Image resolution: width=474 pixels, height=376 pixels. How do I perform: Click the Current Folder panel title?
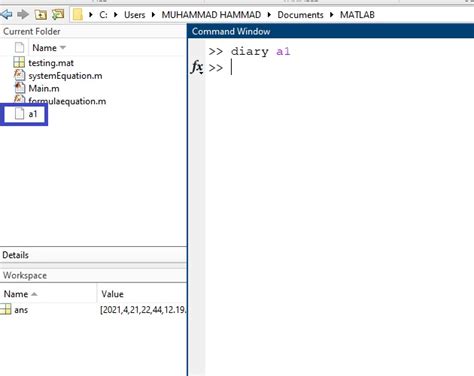(32, 31)
